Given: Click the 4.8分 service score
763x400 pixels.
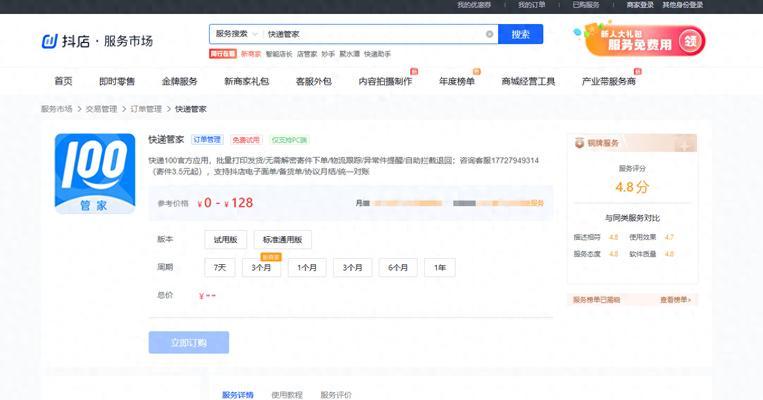Looking at the screenshot, I should (x=632, y=187).
